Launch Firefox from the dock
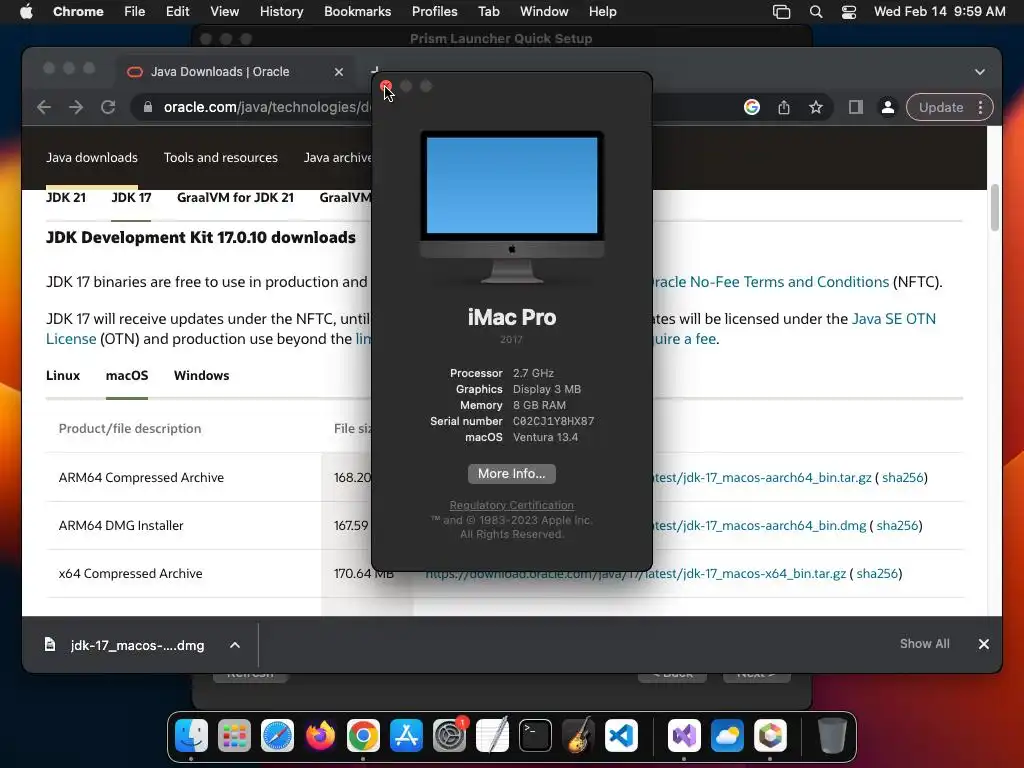The width and height of the screenshot is (1024, 768). pos(321,735)
